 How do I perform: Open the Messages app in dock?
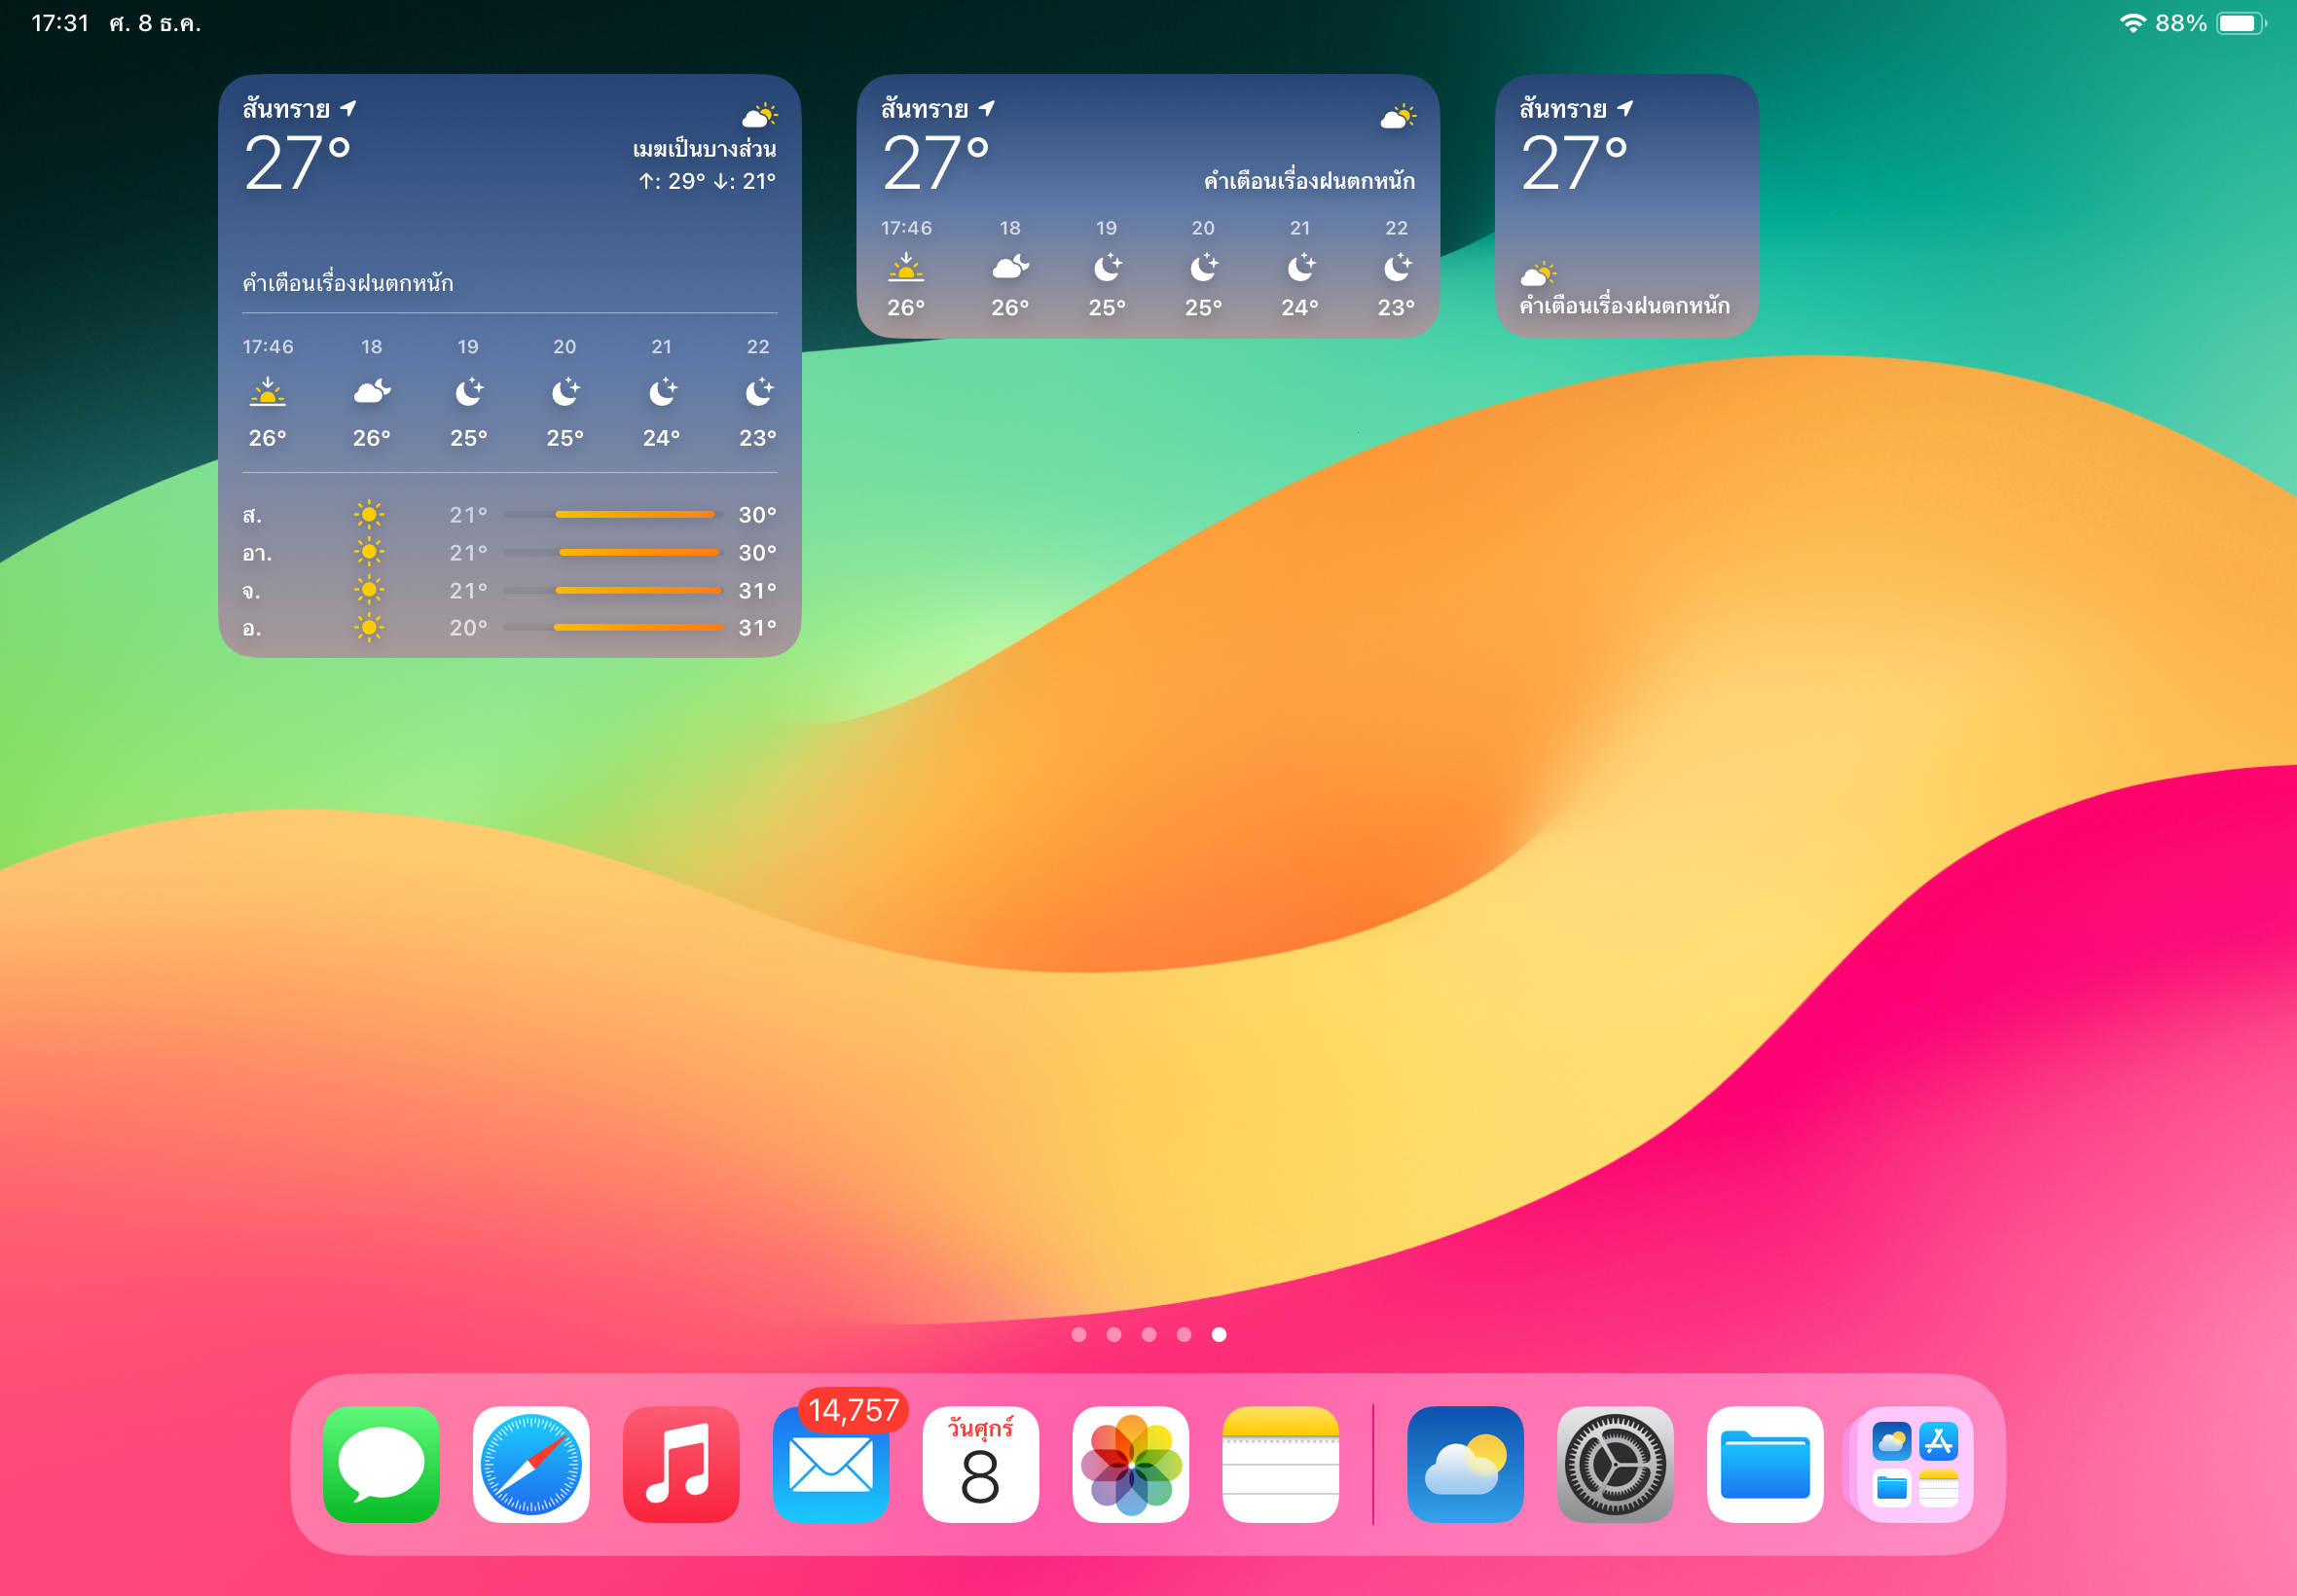click(381, 1464)
